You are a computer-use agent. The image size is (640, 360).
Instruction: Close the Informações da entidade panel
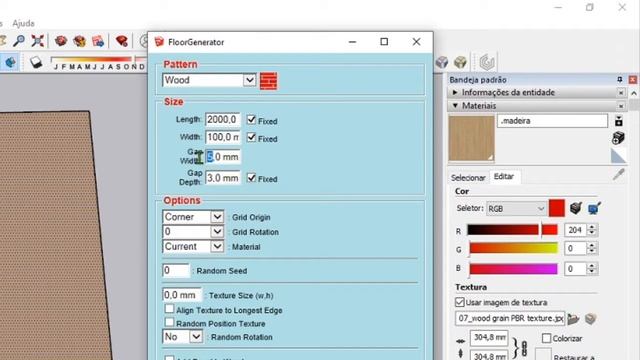click(620, 93)
